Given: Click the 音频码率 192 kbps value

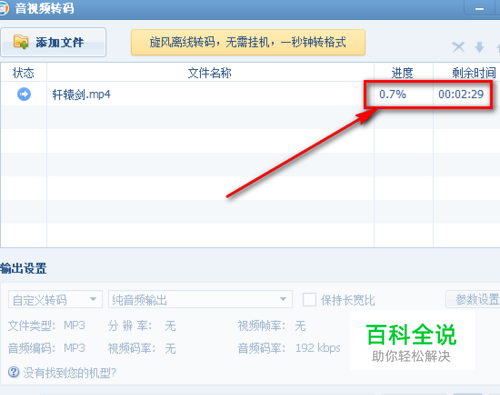Looking at the screenshot, I should 318,348.
